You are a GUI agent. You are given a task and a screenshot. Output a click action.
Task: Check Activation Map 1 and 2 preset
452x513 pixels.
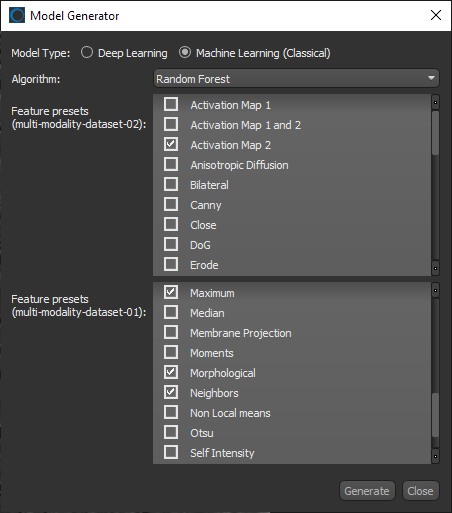click(171, 124)
